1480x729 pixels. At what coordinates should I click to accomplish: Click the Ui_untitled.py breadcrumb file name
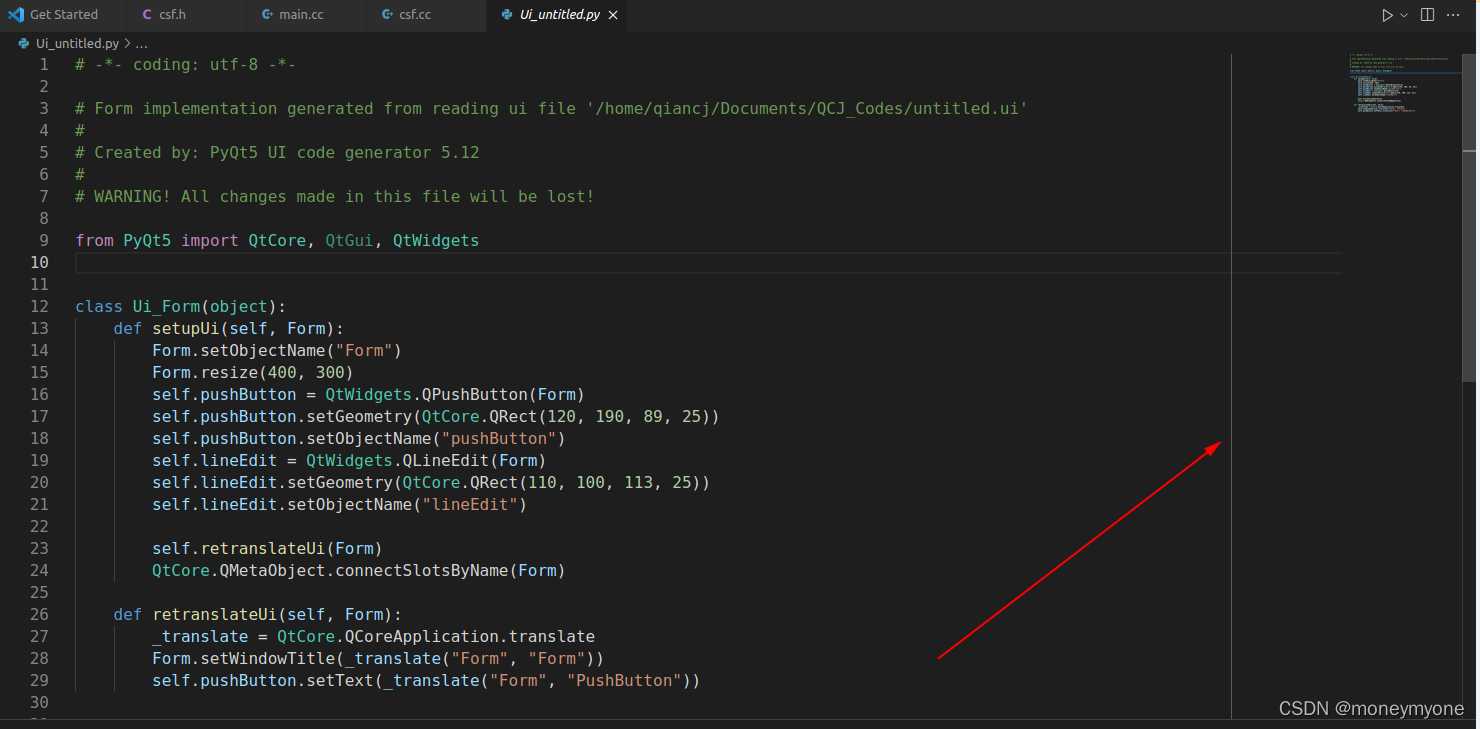(76, 44)
